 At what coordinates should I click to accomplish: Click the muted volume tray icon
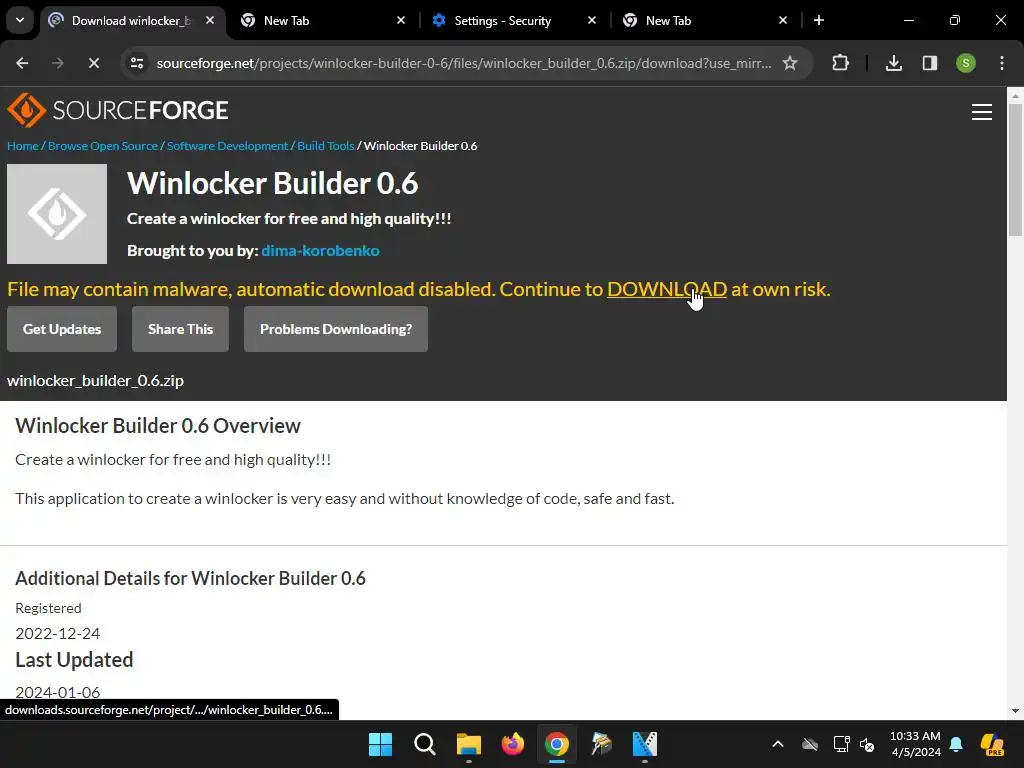click(867, 744)
